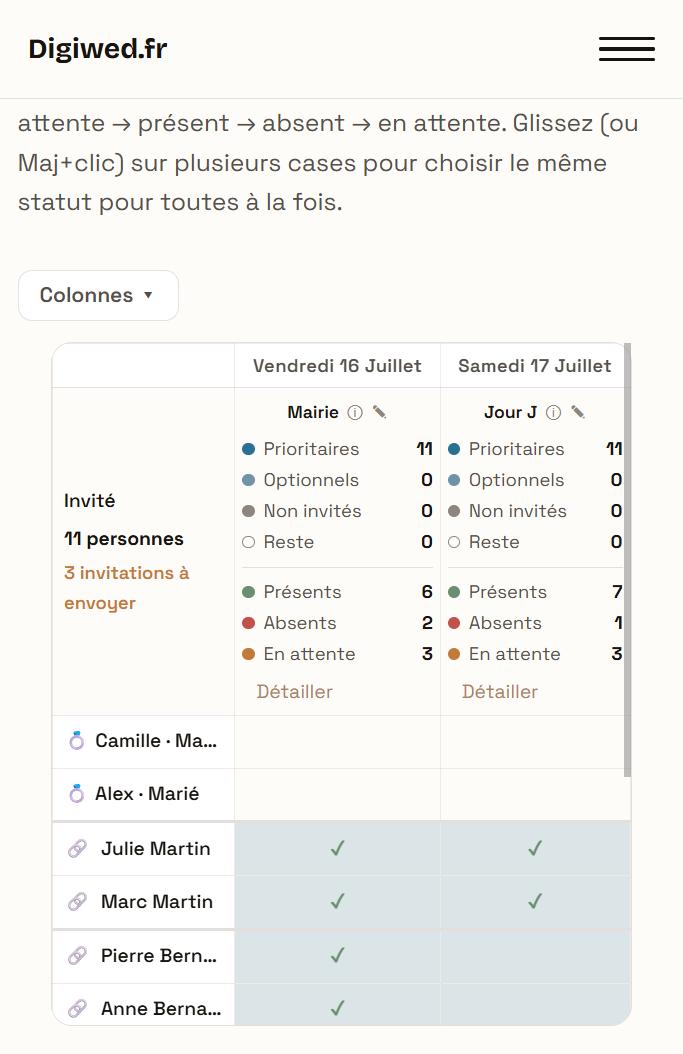Viewport: 683px width, 1054px height.
Task: Click ring icon next to Alex
Action: click(x=77, y=794)
